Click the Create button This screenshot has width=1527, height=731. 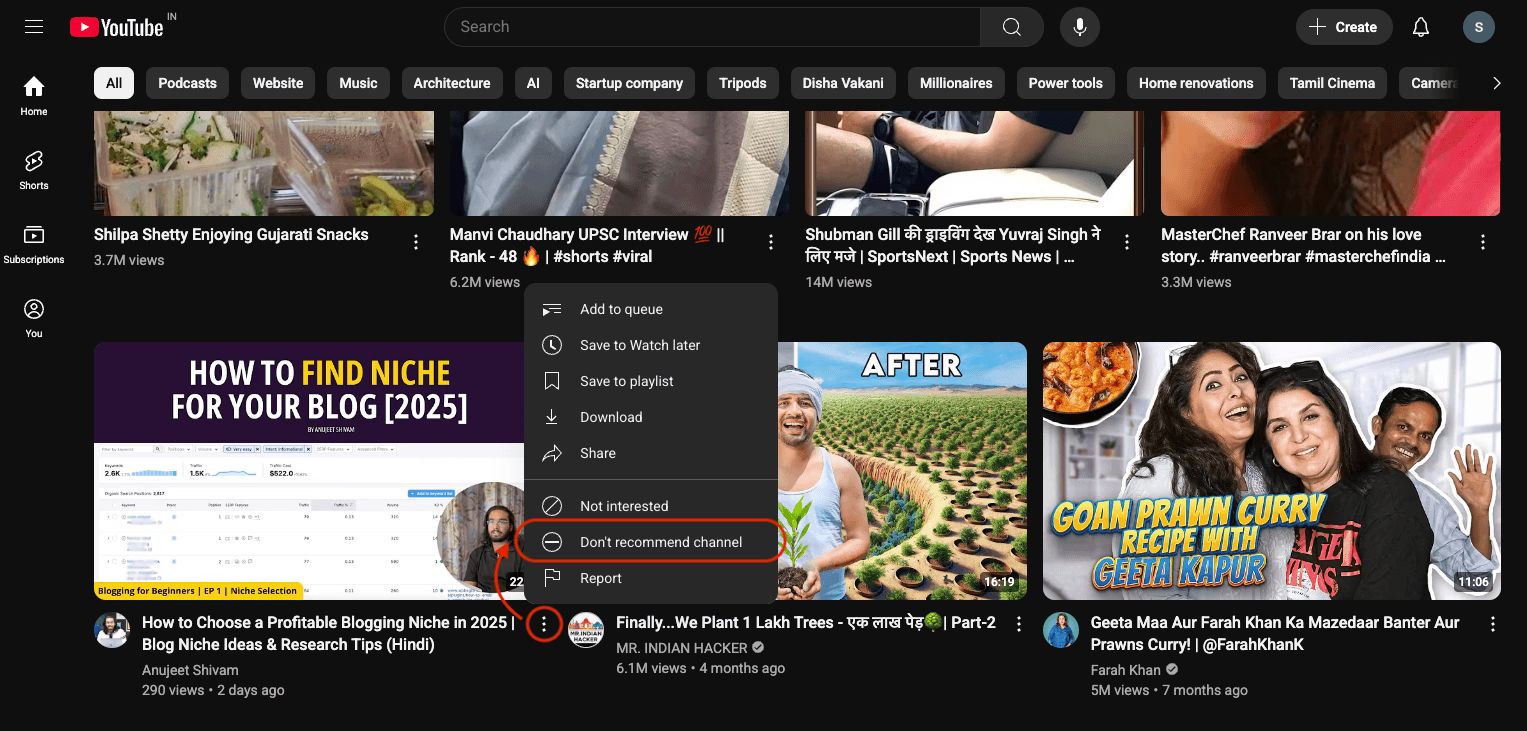coord(1344,27)
